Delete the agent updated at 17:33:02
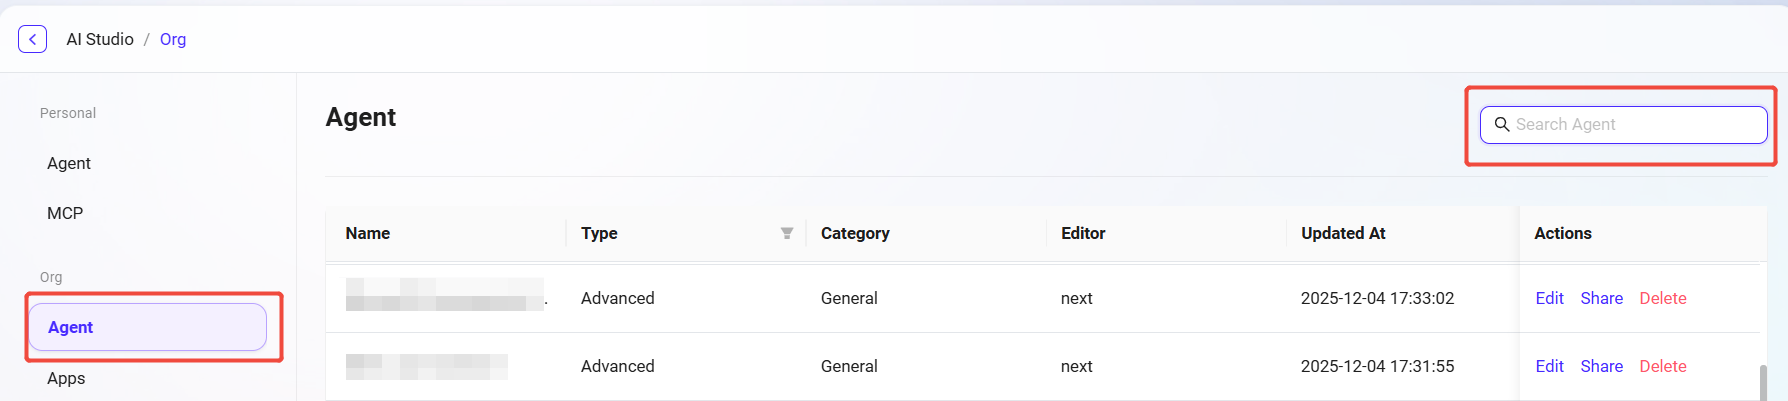 1662,298
